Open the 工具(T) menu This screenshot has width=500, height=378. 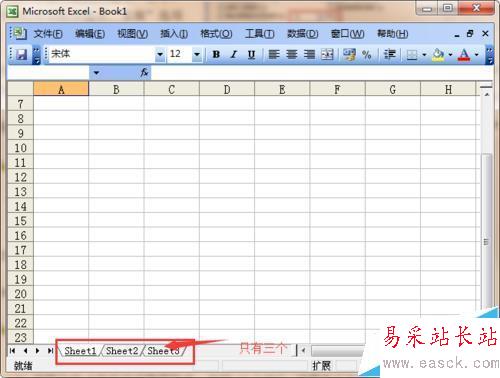(260, 34)
